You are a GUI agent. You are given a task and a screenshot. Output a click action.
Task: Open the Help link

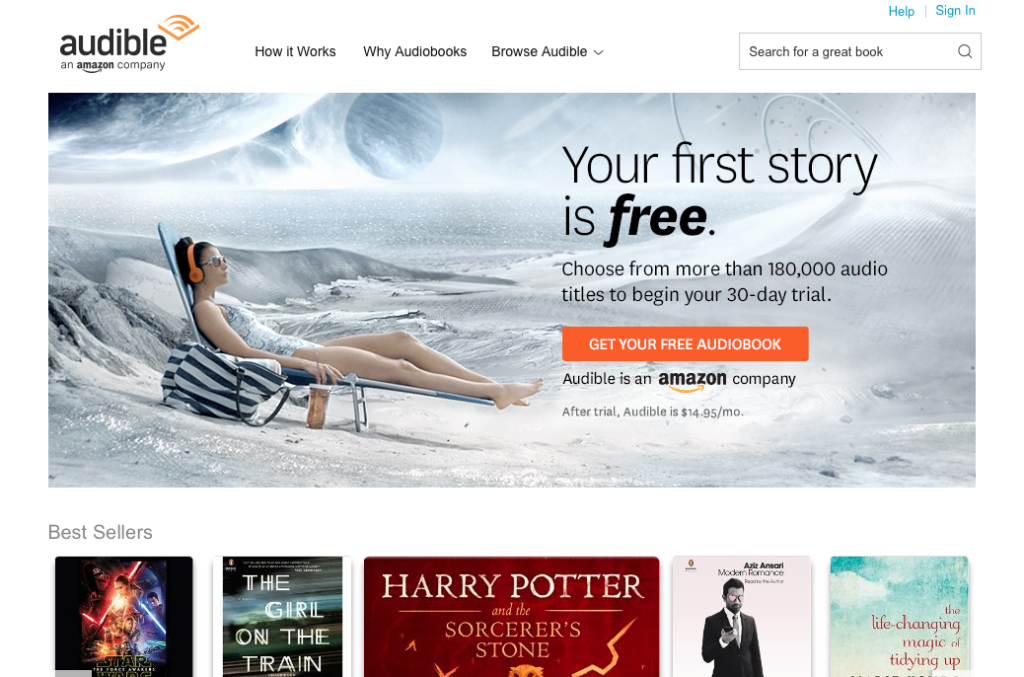[x=901, y=11]
